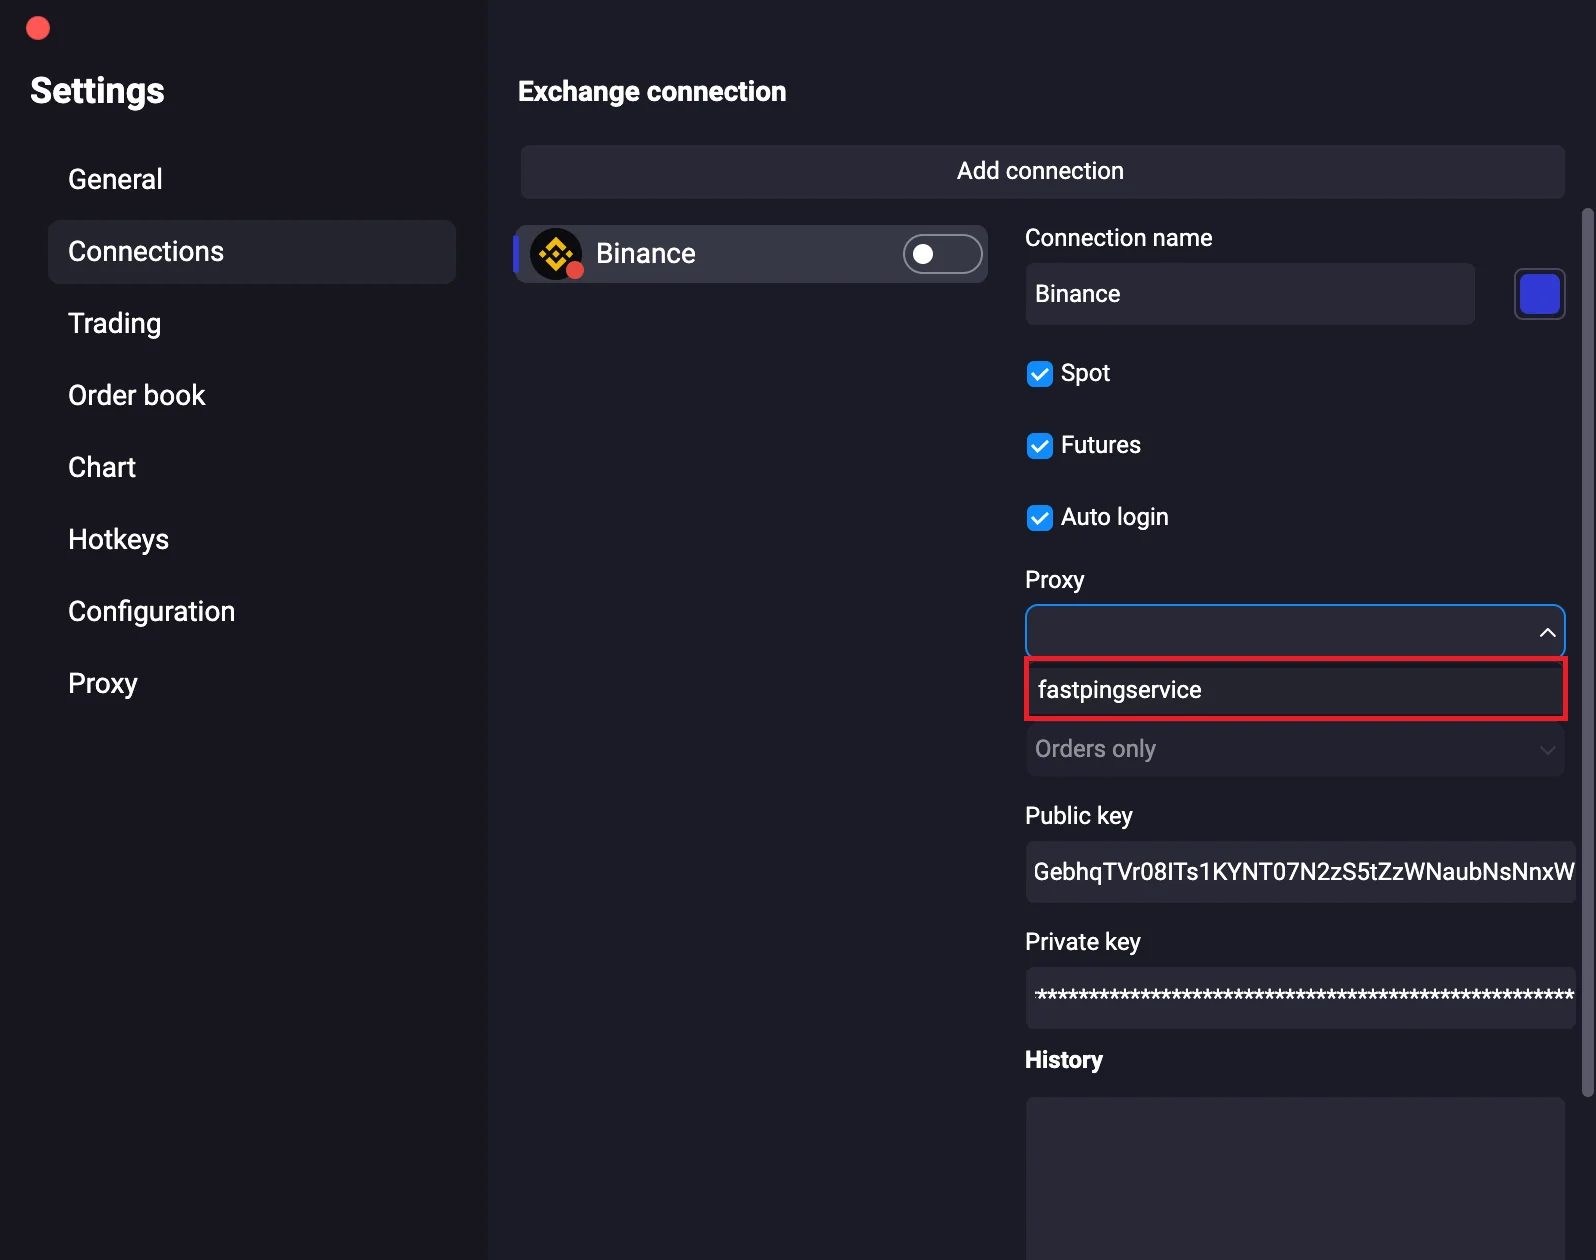Click the Binance logo icon
Screen dimensions: 1596x1260
pyautogui.click(x=556, y=254)
